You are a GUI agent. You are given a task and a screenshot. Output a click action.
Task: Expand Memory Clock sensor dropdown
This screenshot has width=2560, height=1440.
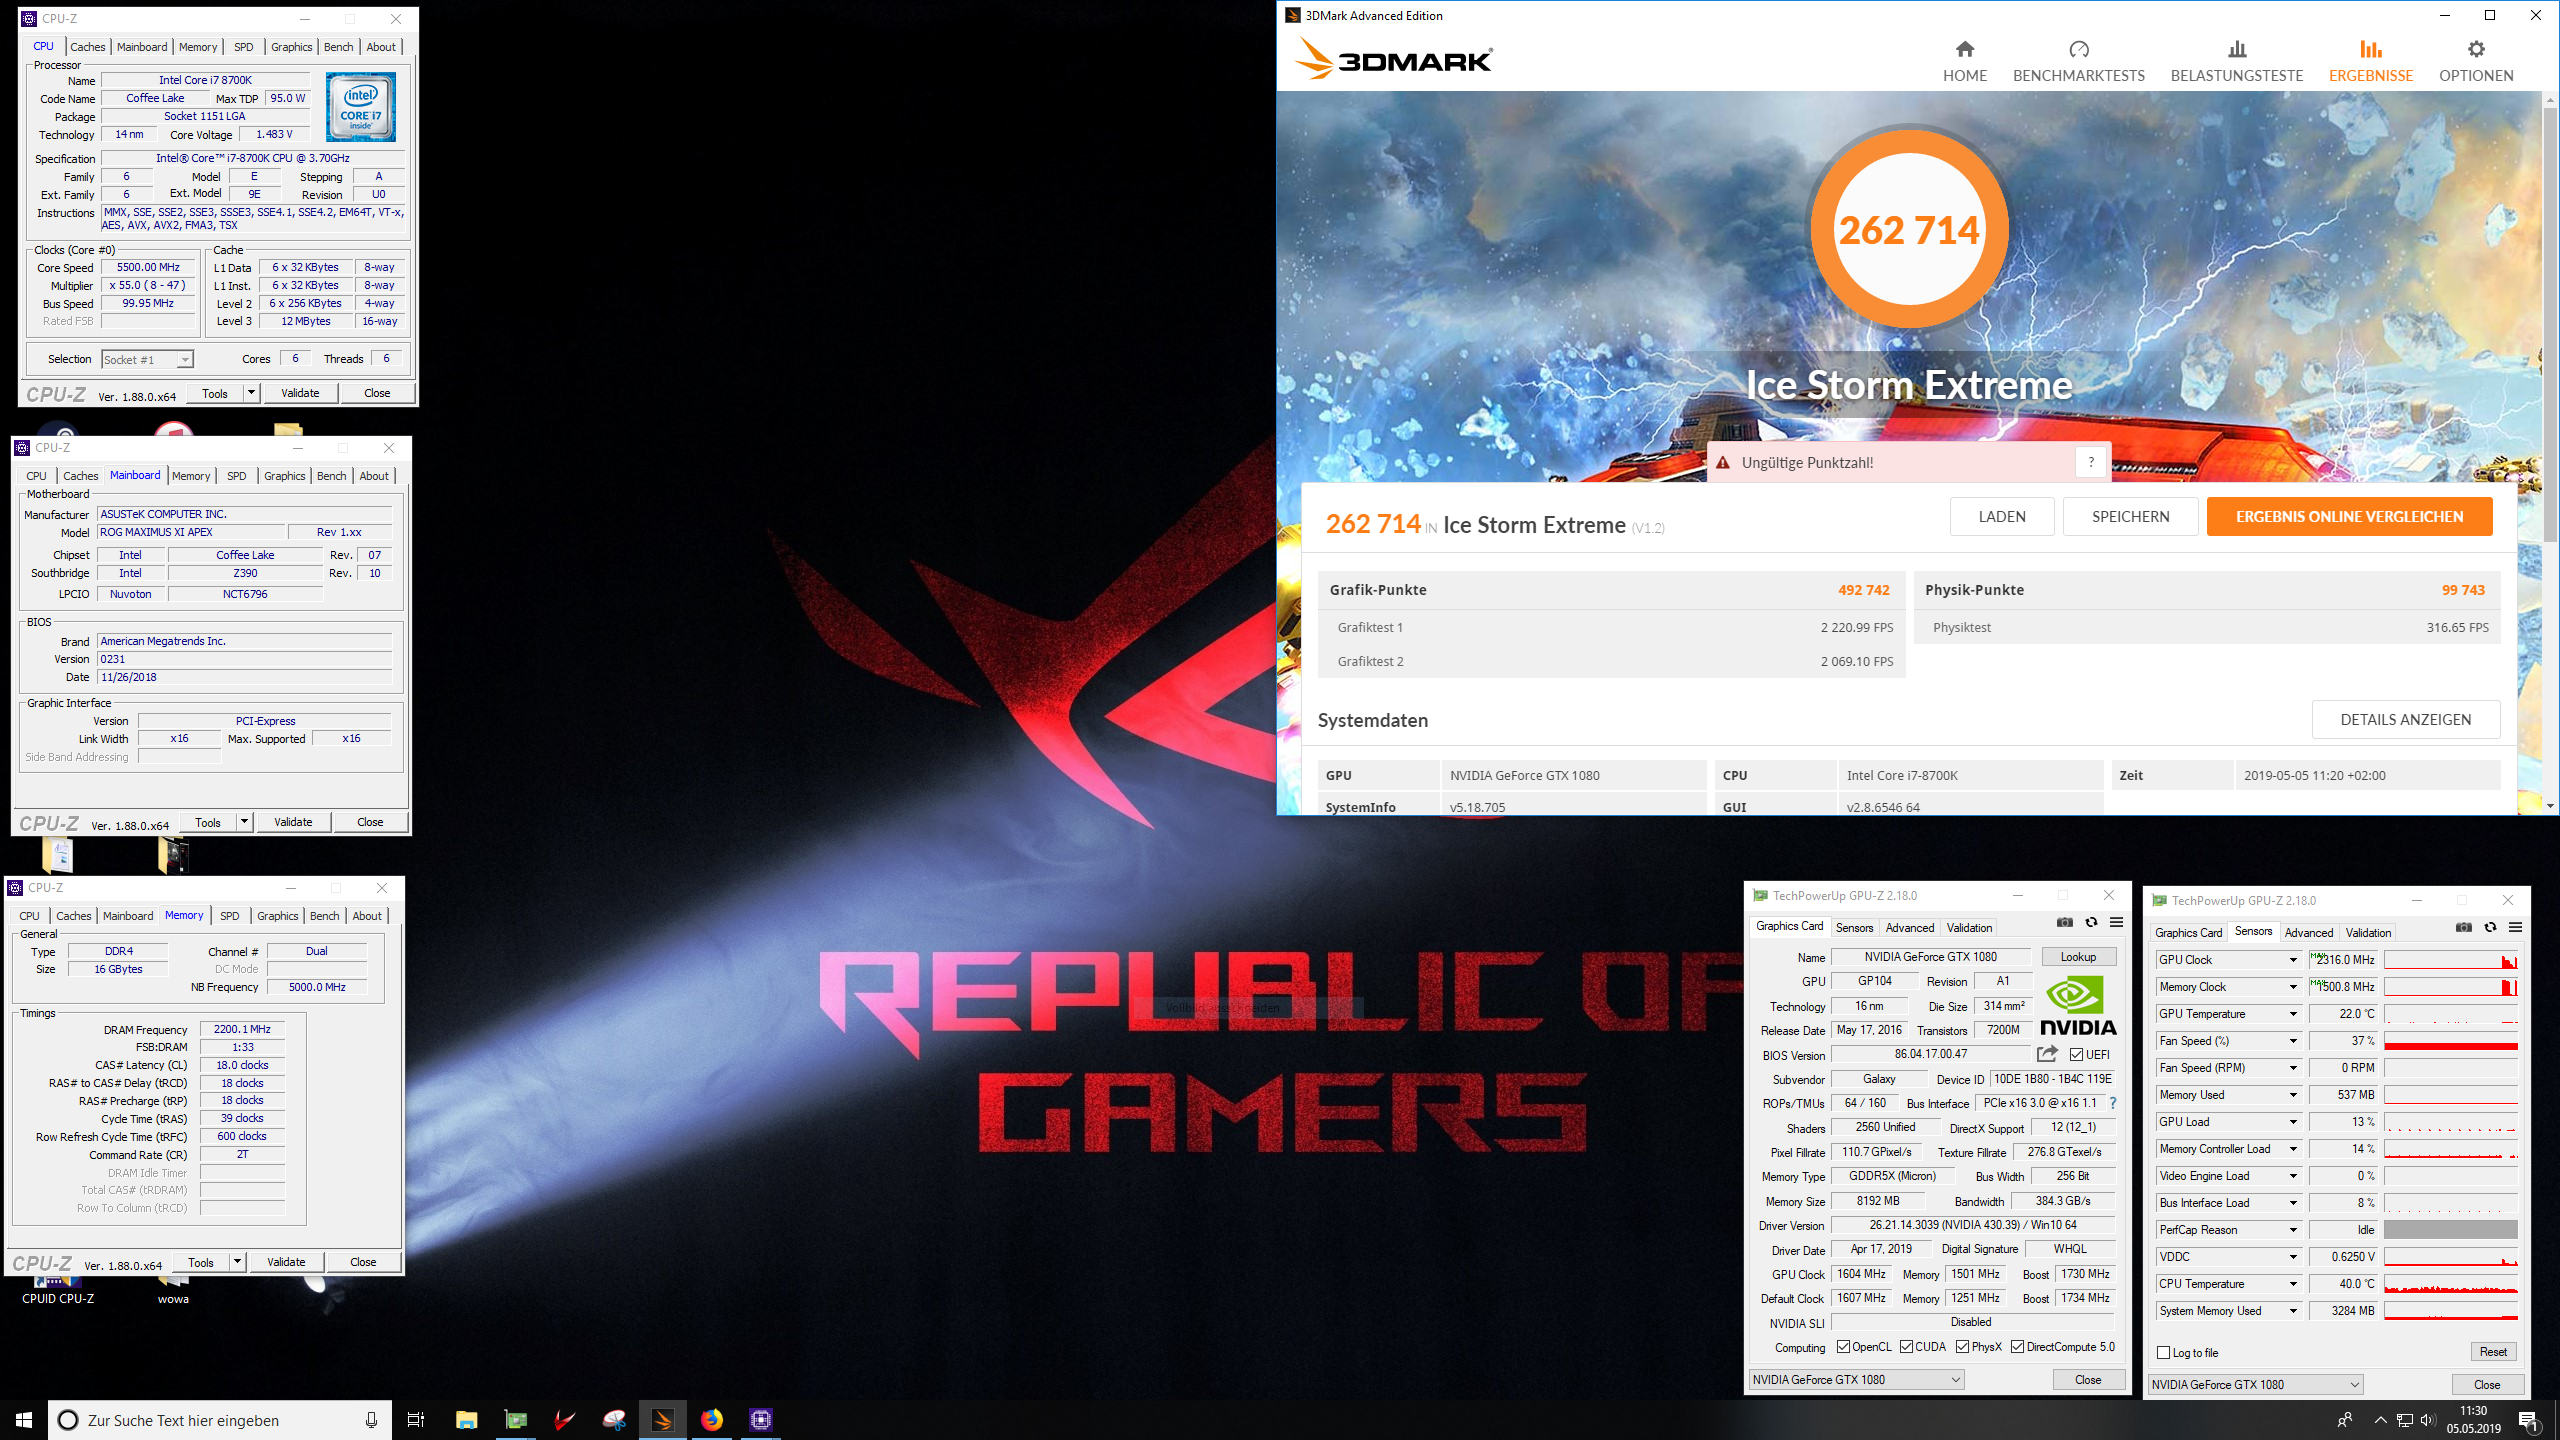(2293, 987)
